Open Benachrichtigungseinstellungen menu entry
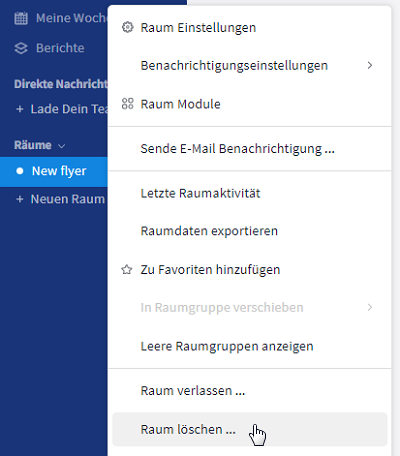Viewport: 400px width, 456px height. point(250,65)
